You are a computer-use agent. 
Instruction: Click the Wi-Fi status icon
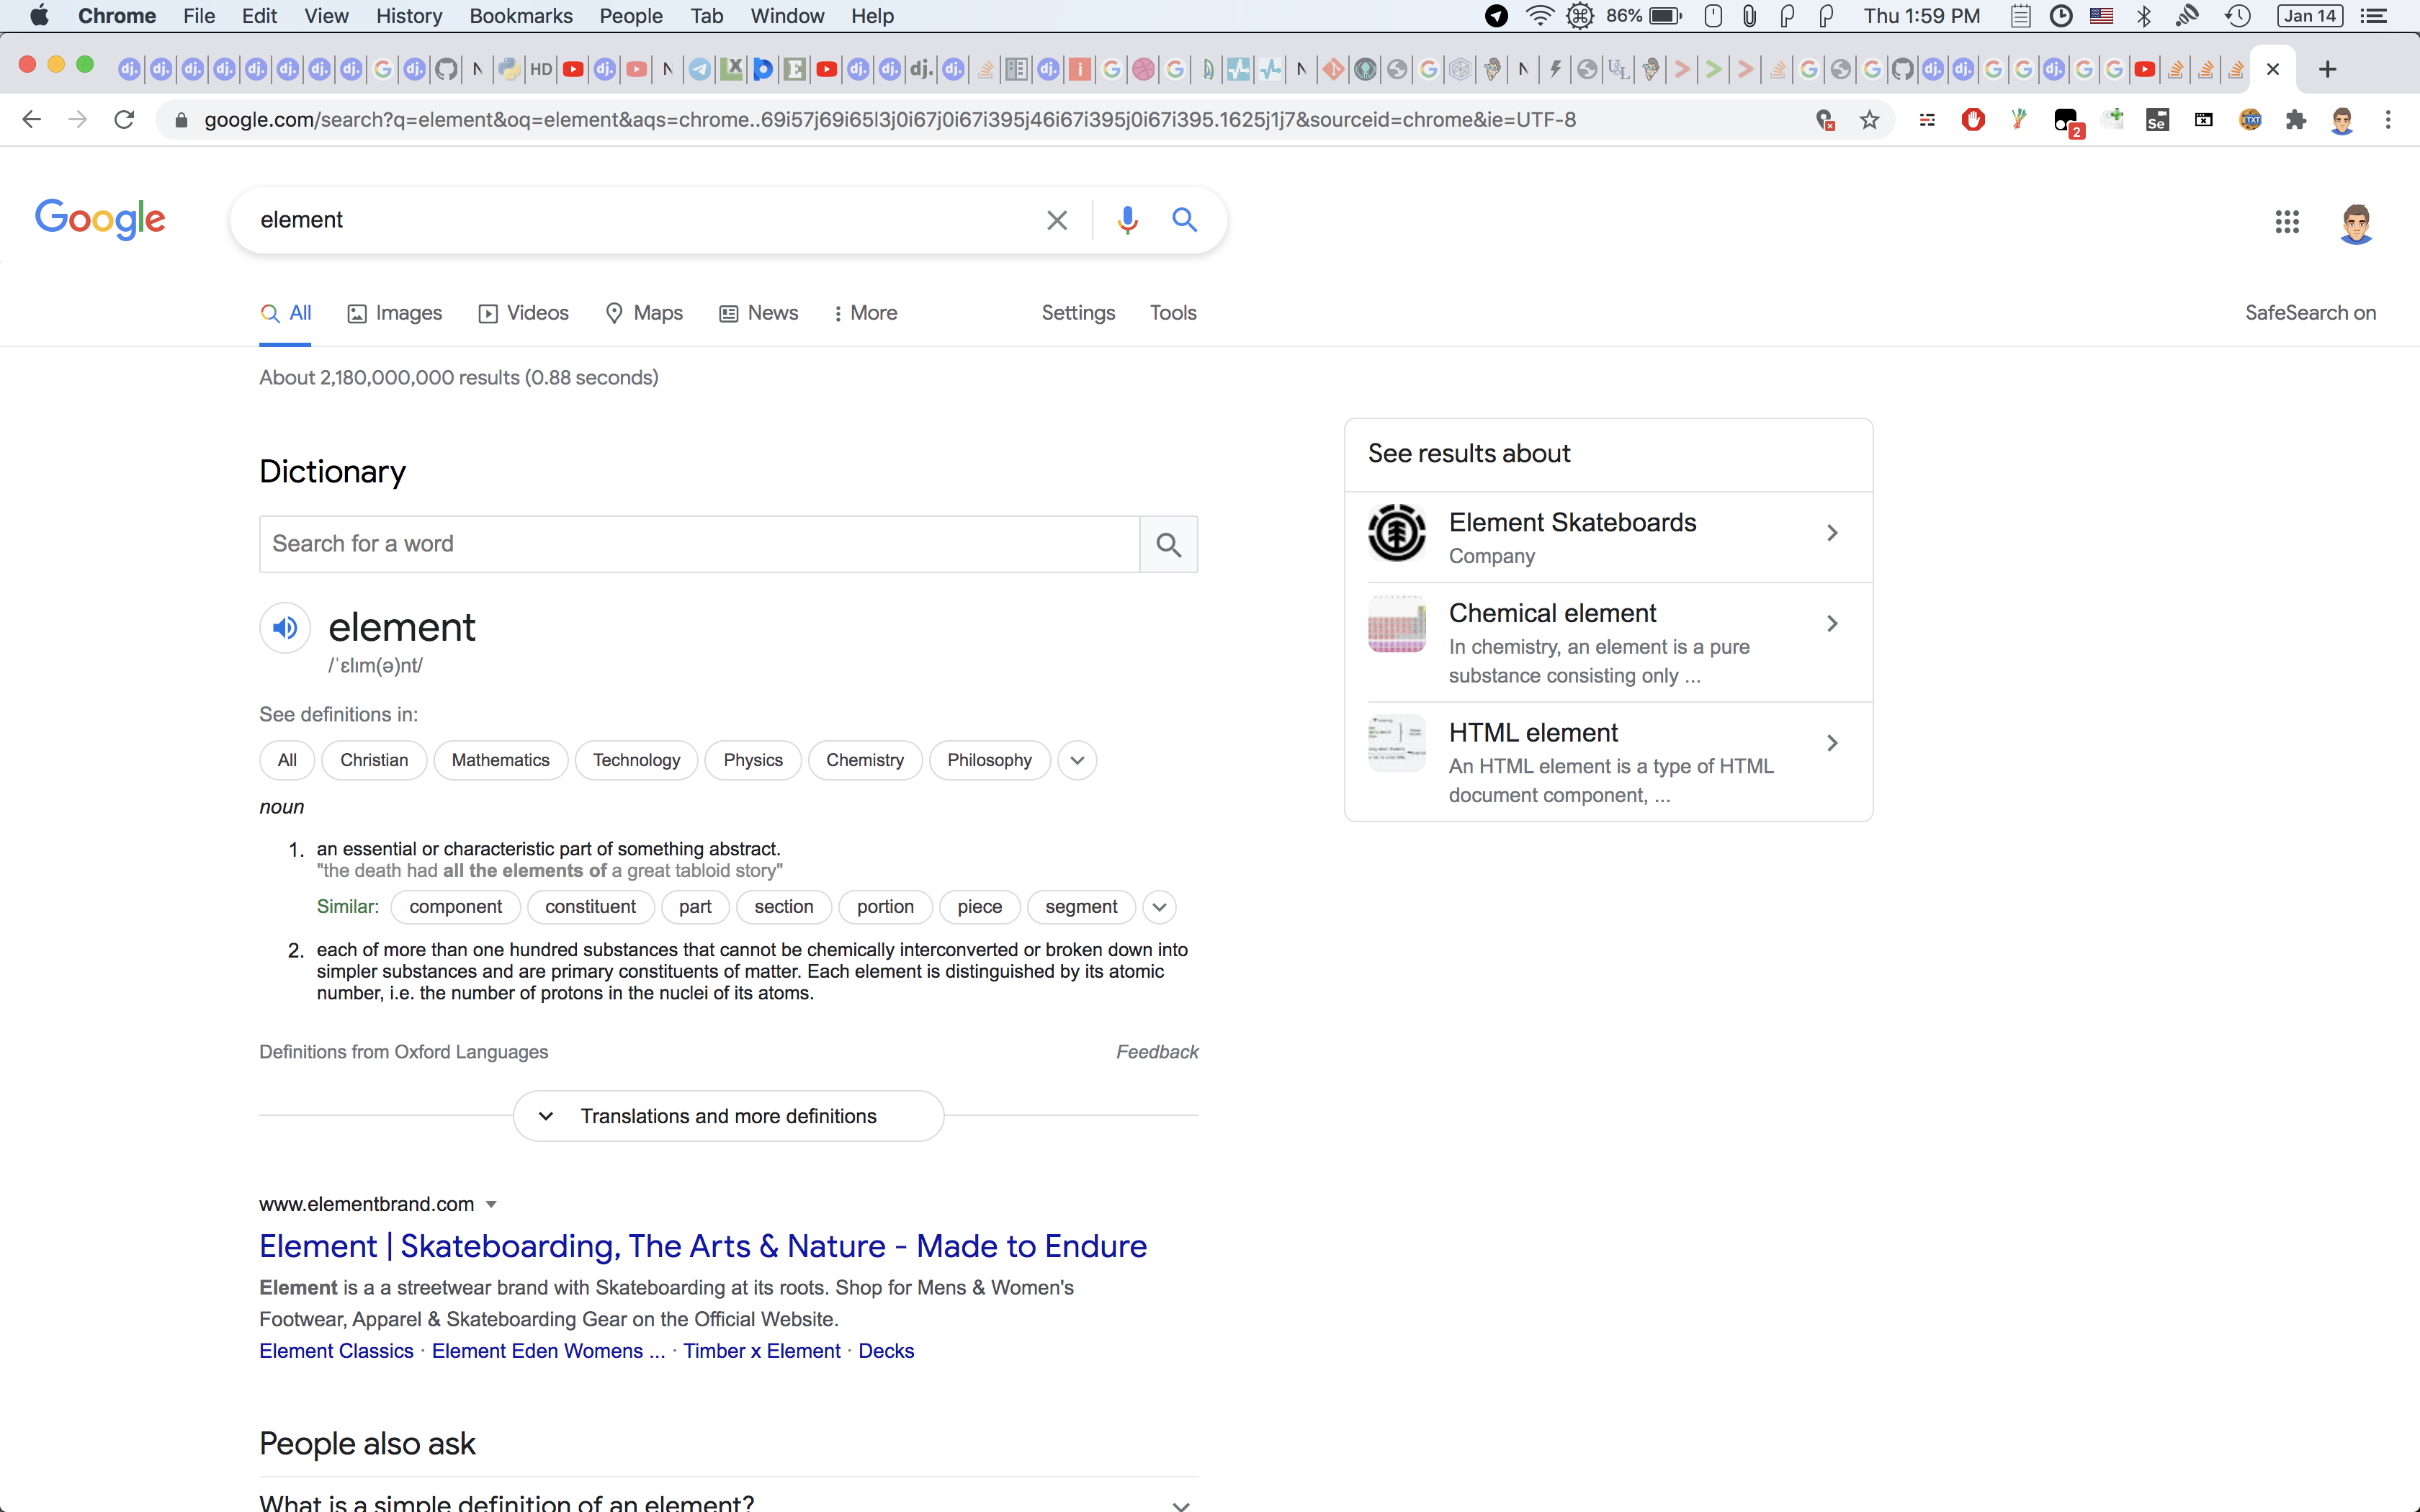pyautogui.click(x=1539, y=15)
